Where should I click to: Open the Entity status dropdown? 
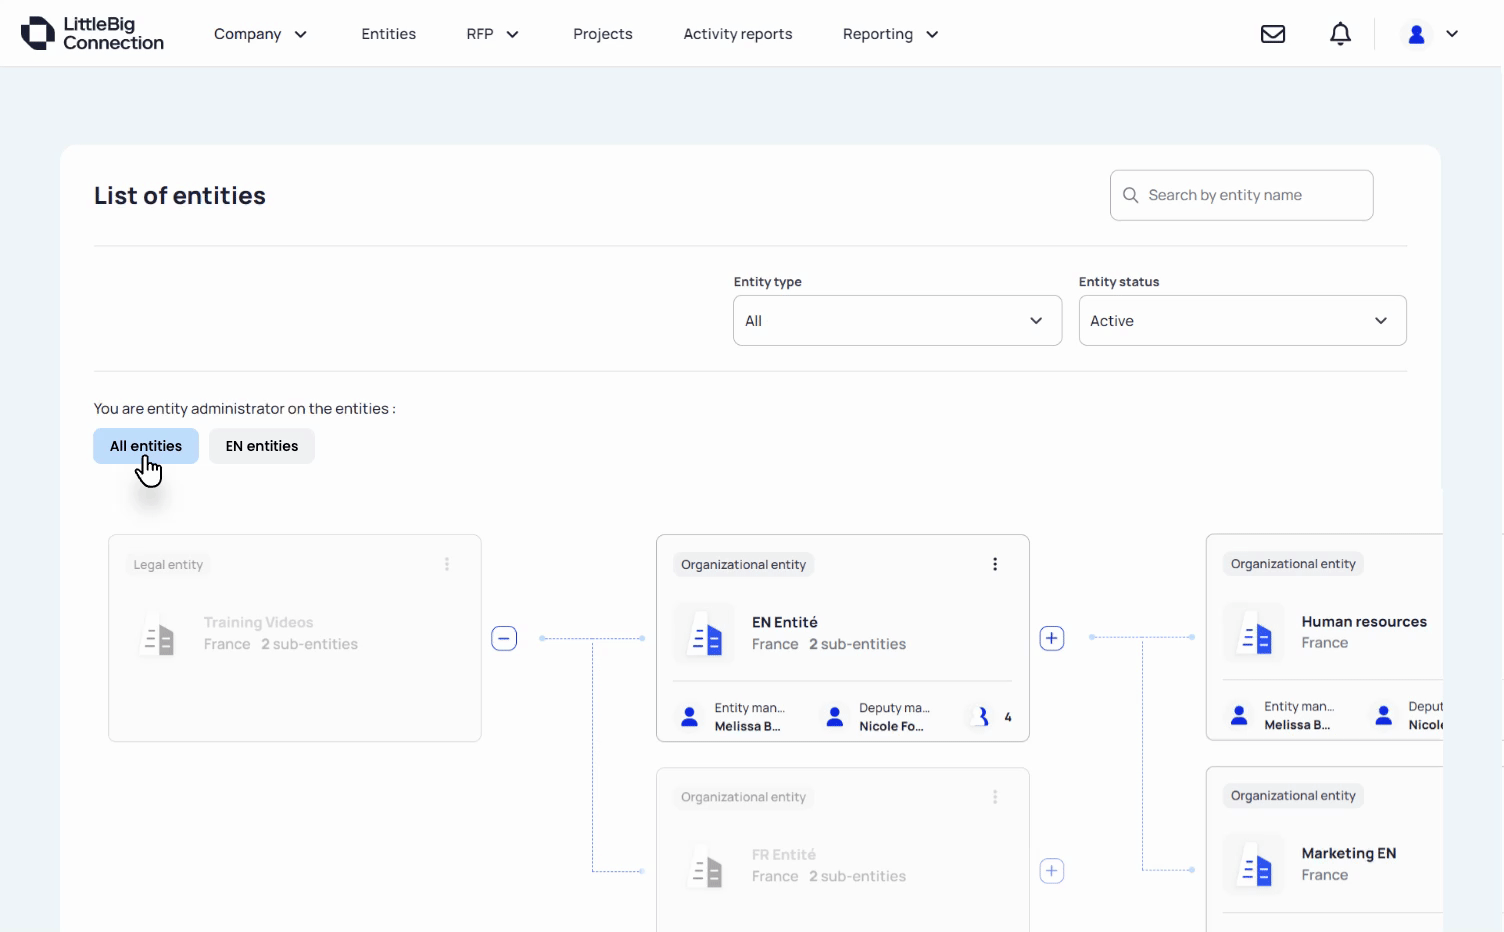click(x=1242, y=321)
